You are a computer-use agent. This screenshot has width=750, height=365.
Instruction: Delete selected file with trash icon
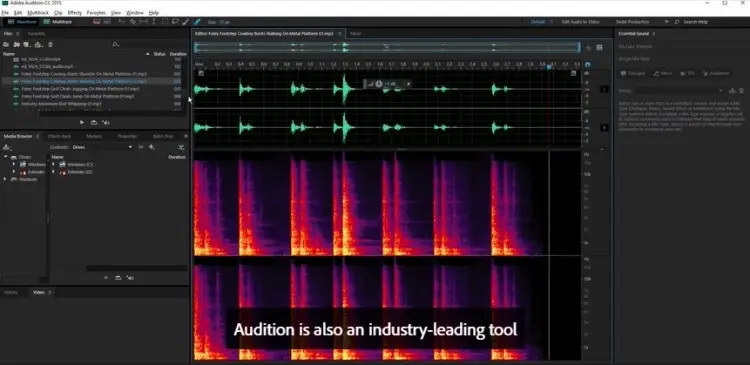coord(51,44)
